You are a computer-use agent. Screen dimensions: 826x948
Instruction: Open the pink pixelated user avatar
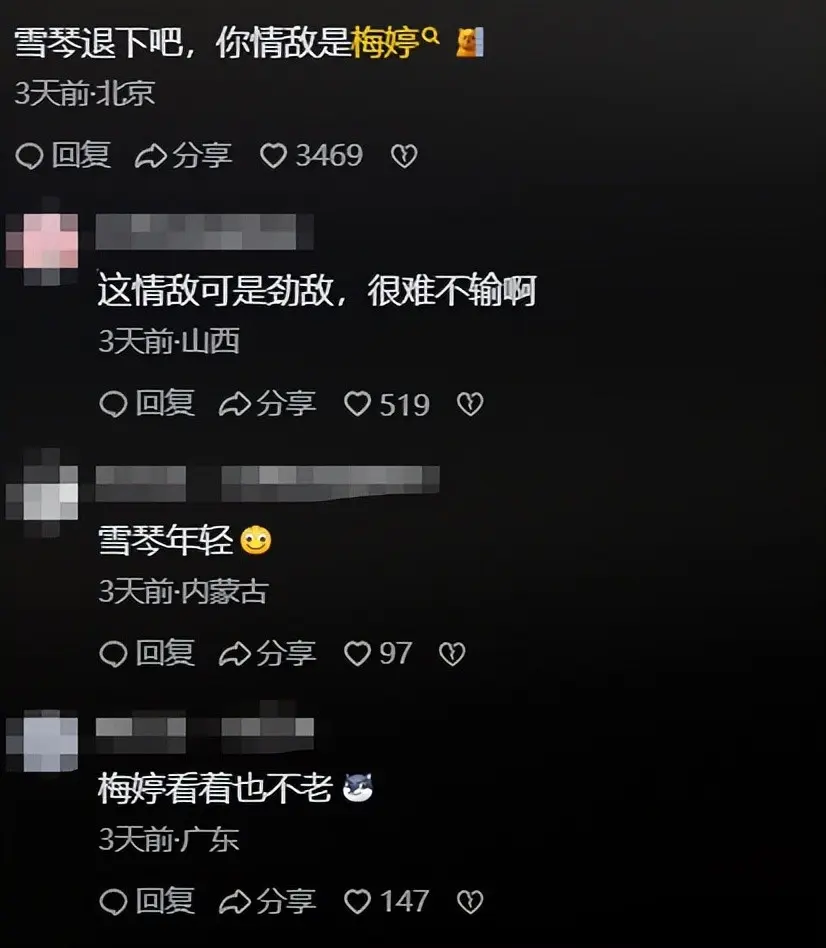click(x=42, y=241)
